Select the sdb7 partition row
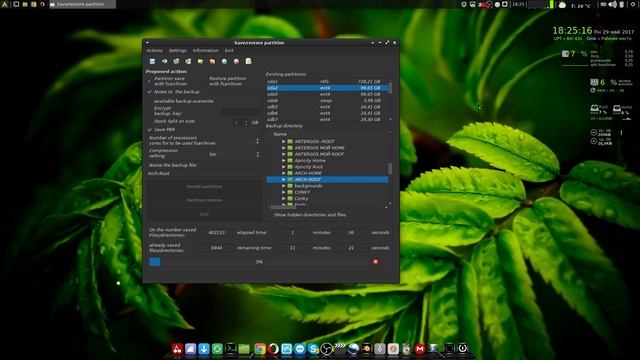640x360 pixels. click(x=328, y=119)
